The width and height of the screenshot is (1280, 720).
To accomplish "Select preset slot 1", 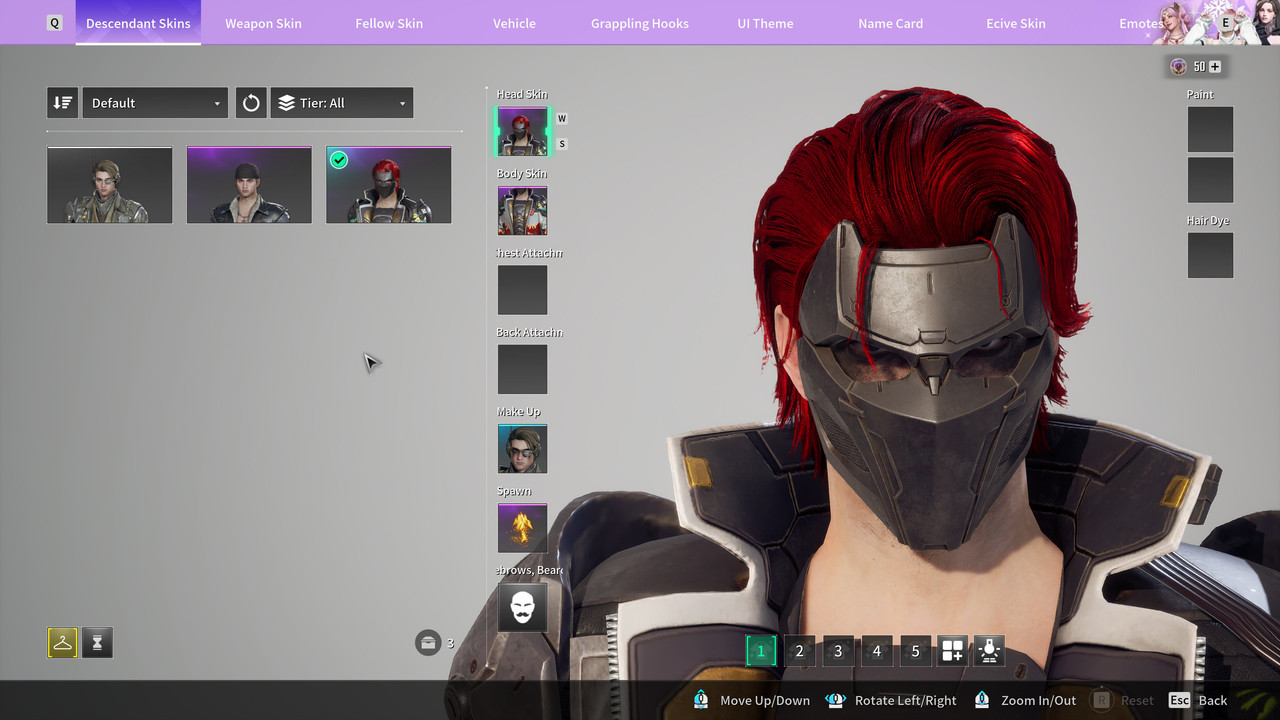I will click(x=760, y=651).
